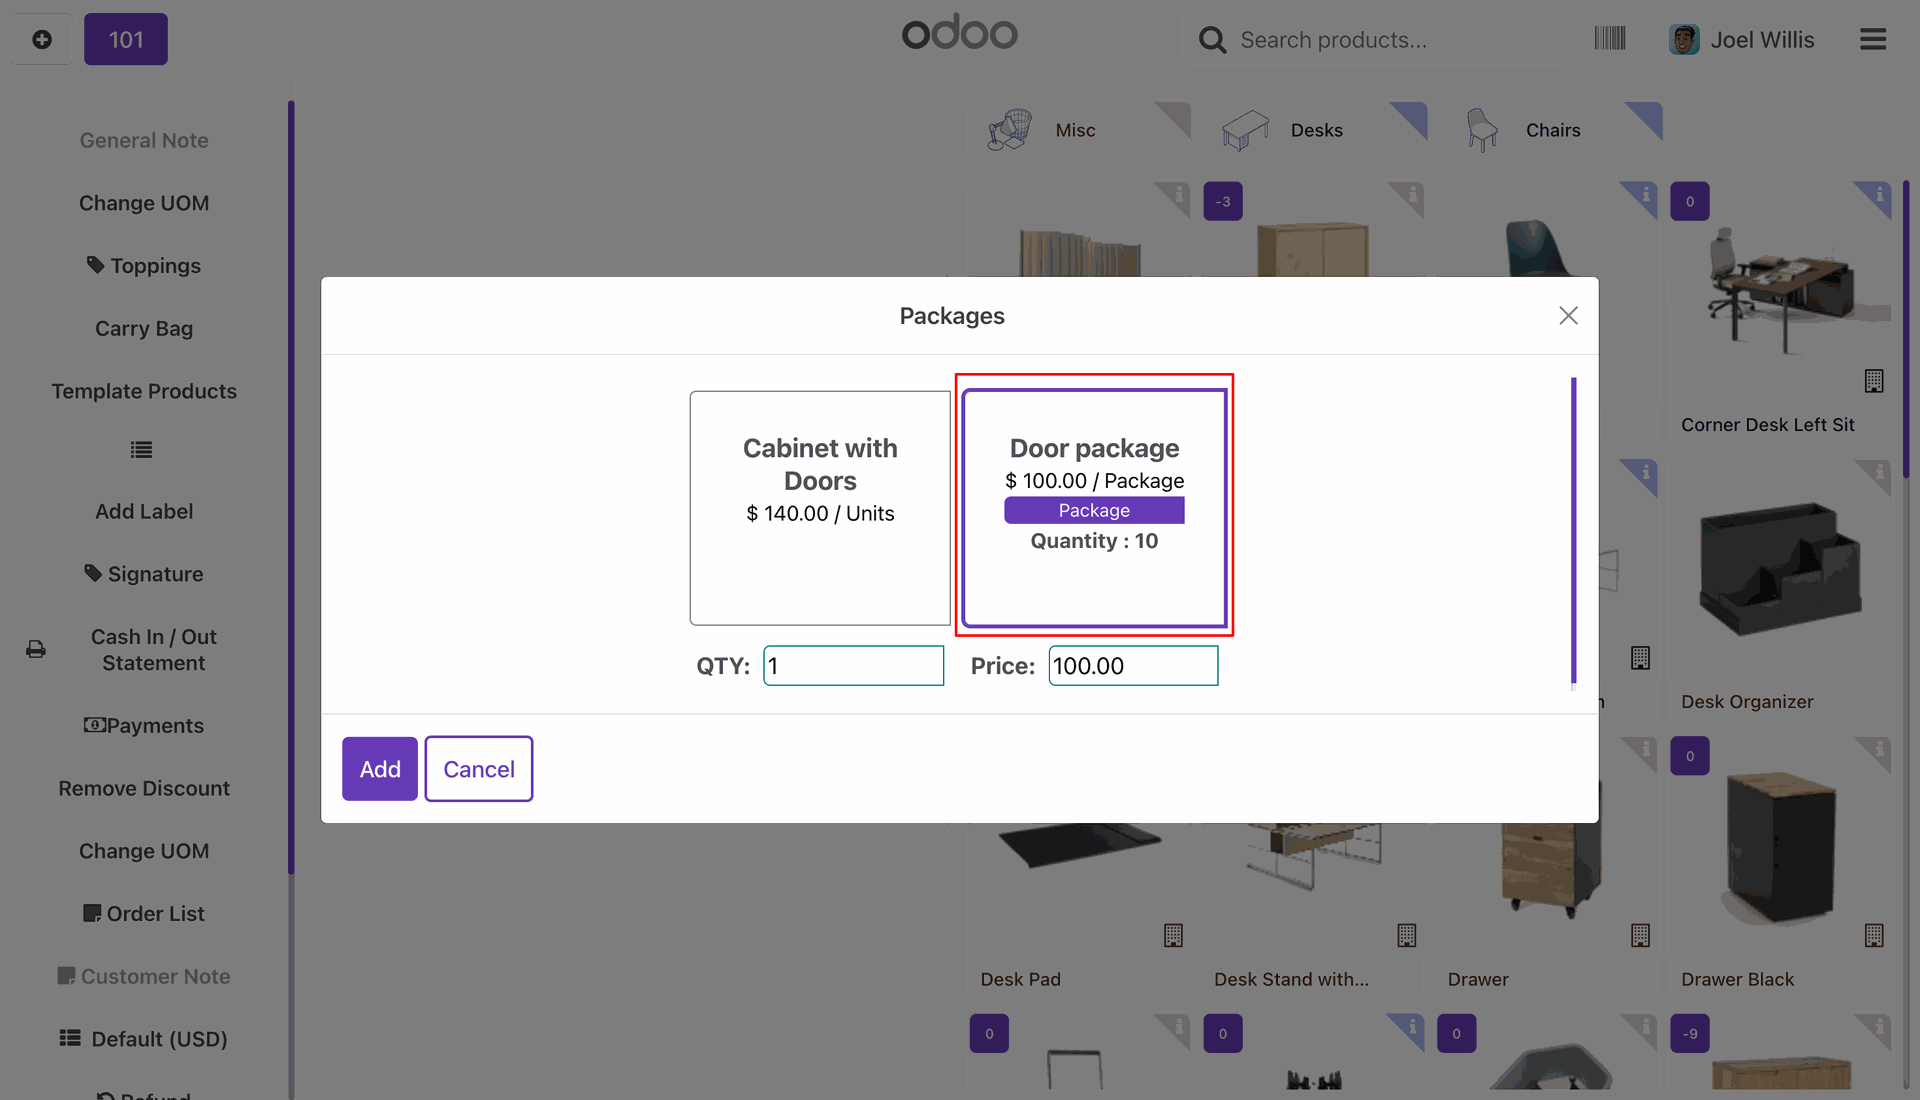Image resolution: width=1920 pixels, height=1100 pixels.
Task: Switch to the Chairs category
Action: (x=1551, y=130)
